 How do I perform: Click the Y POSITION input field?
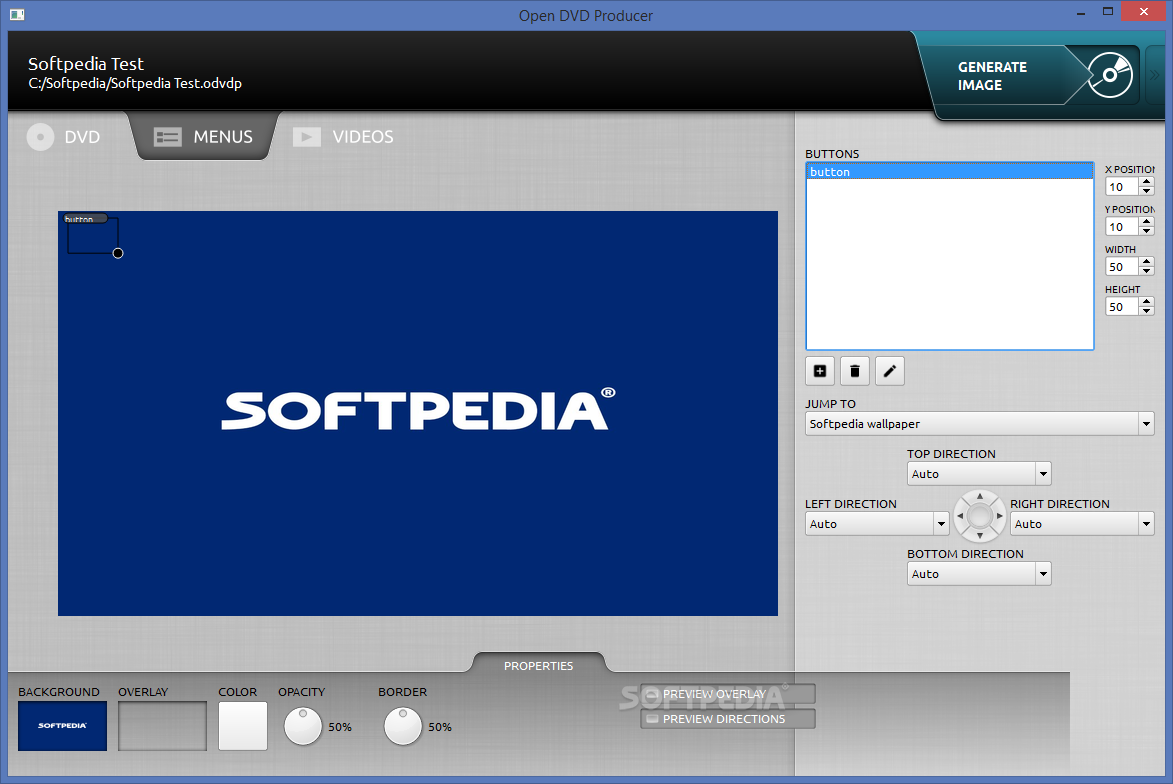[x=1122, y=227]
